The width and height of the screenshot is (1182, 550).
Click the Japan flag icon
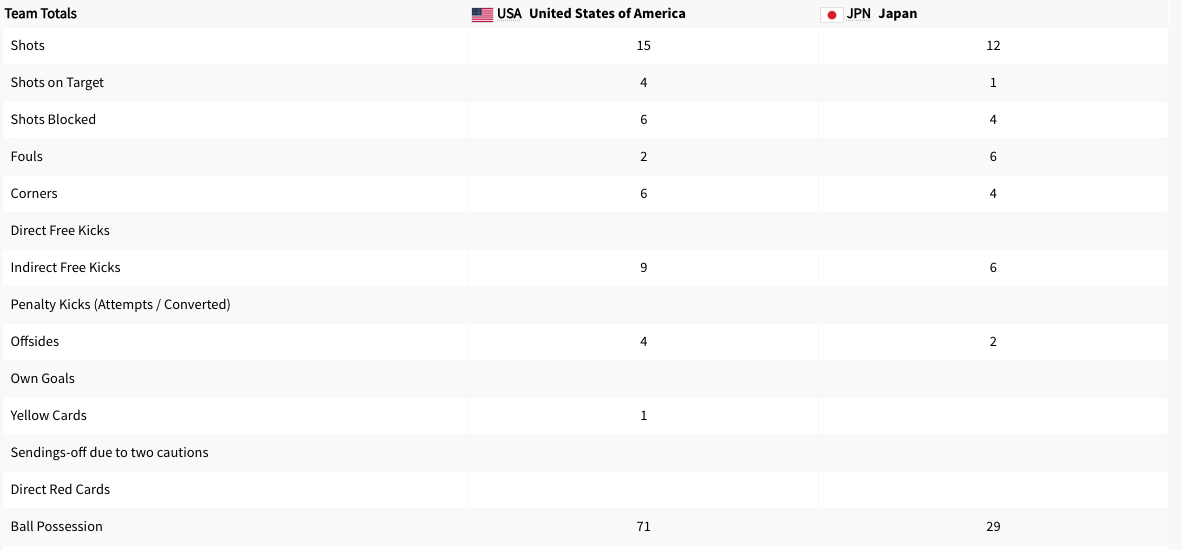pyautogui.click(x=831, y=14)
